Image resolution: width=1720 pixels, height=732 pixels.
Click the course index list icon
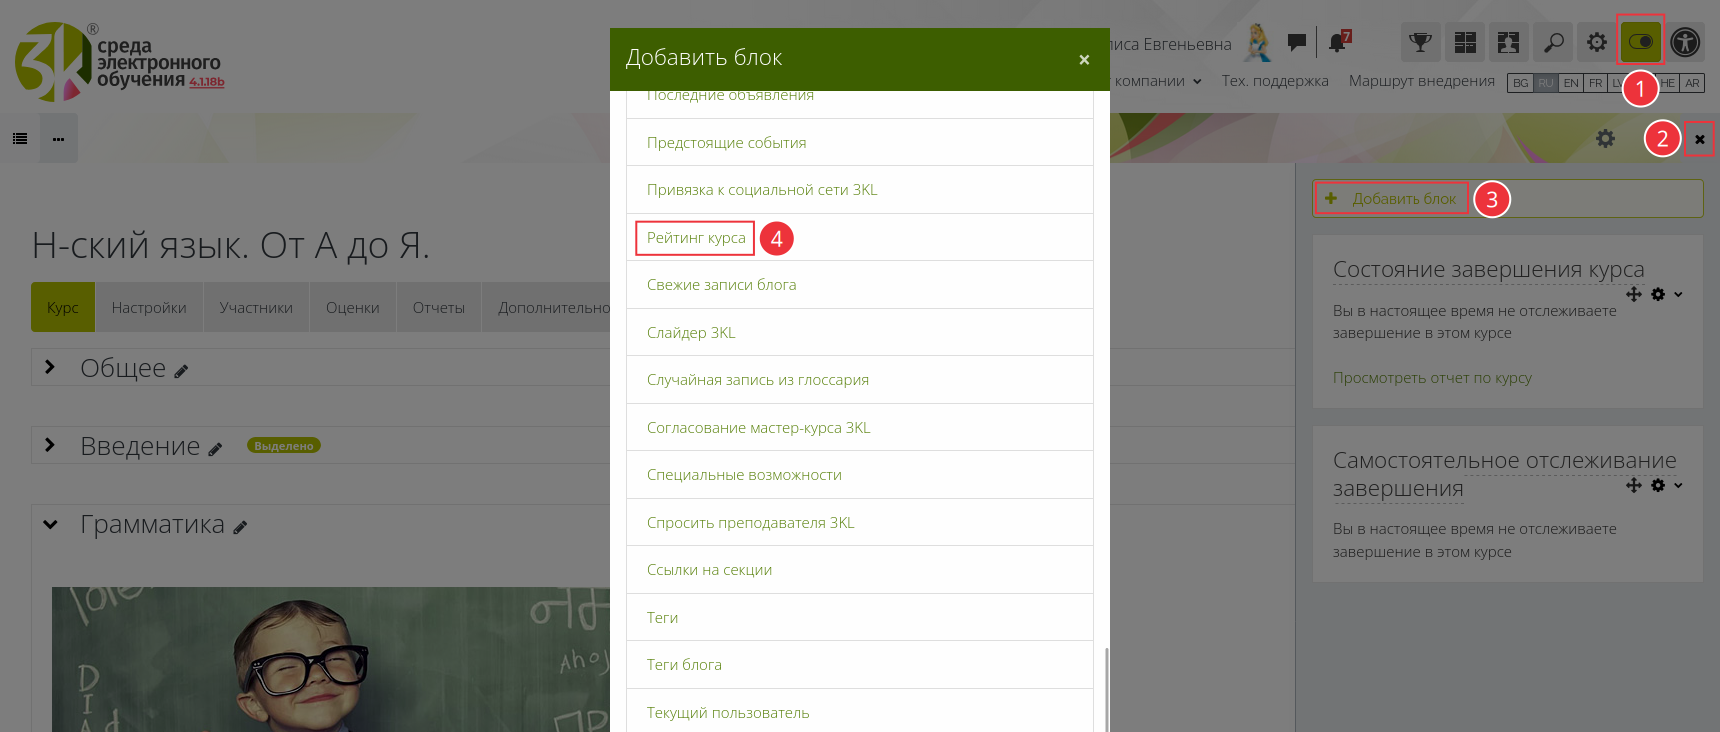point(20,139)
